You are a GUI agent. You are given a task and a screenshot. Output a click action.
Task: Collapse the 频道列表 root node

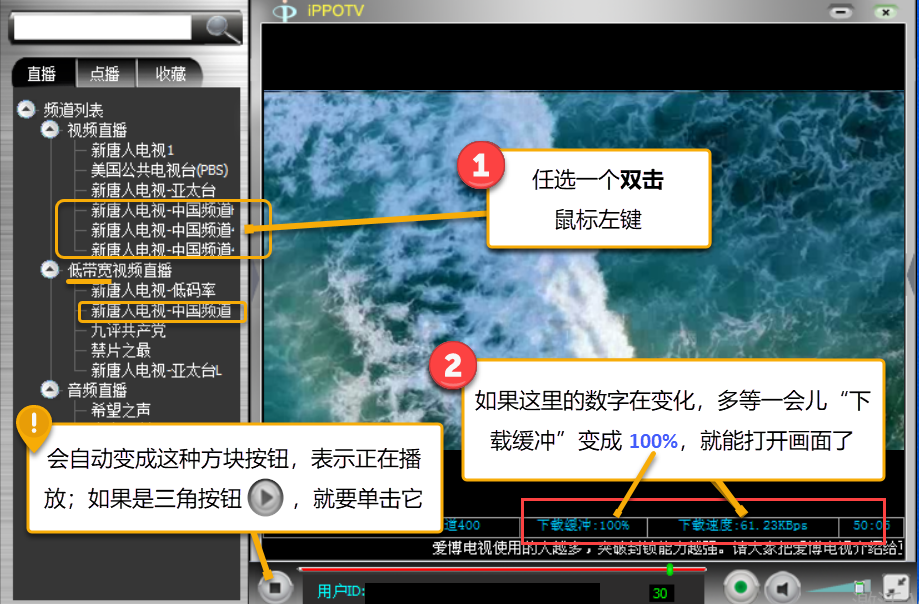tap(27, 109)
